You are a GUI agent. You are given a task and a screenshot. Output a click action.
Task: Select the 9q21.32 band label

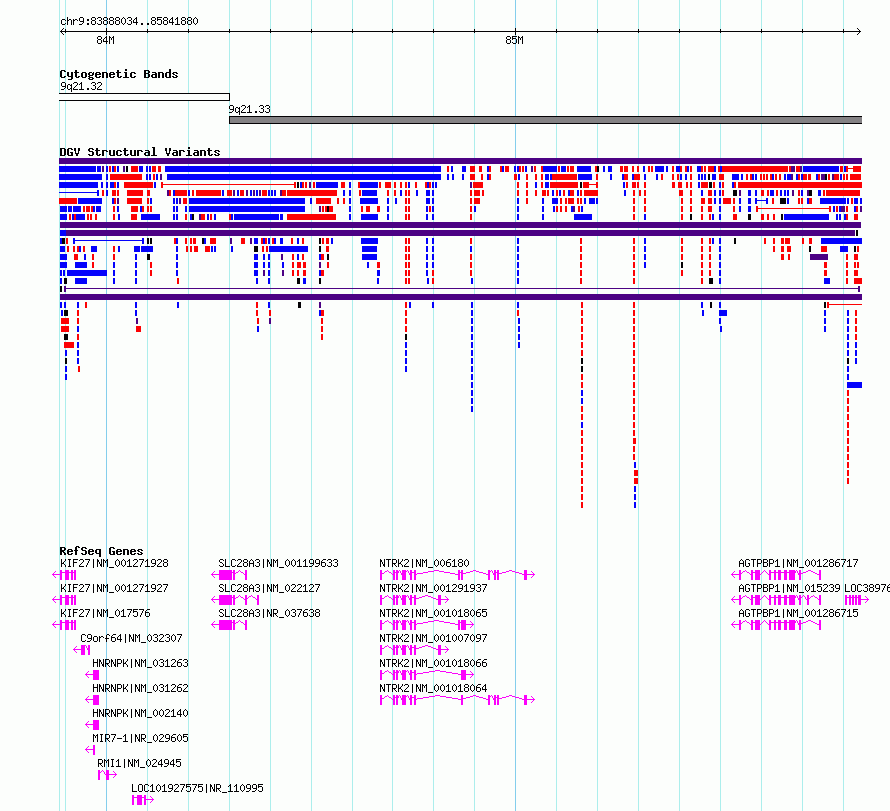tap(81, 86)
